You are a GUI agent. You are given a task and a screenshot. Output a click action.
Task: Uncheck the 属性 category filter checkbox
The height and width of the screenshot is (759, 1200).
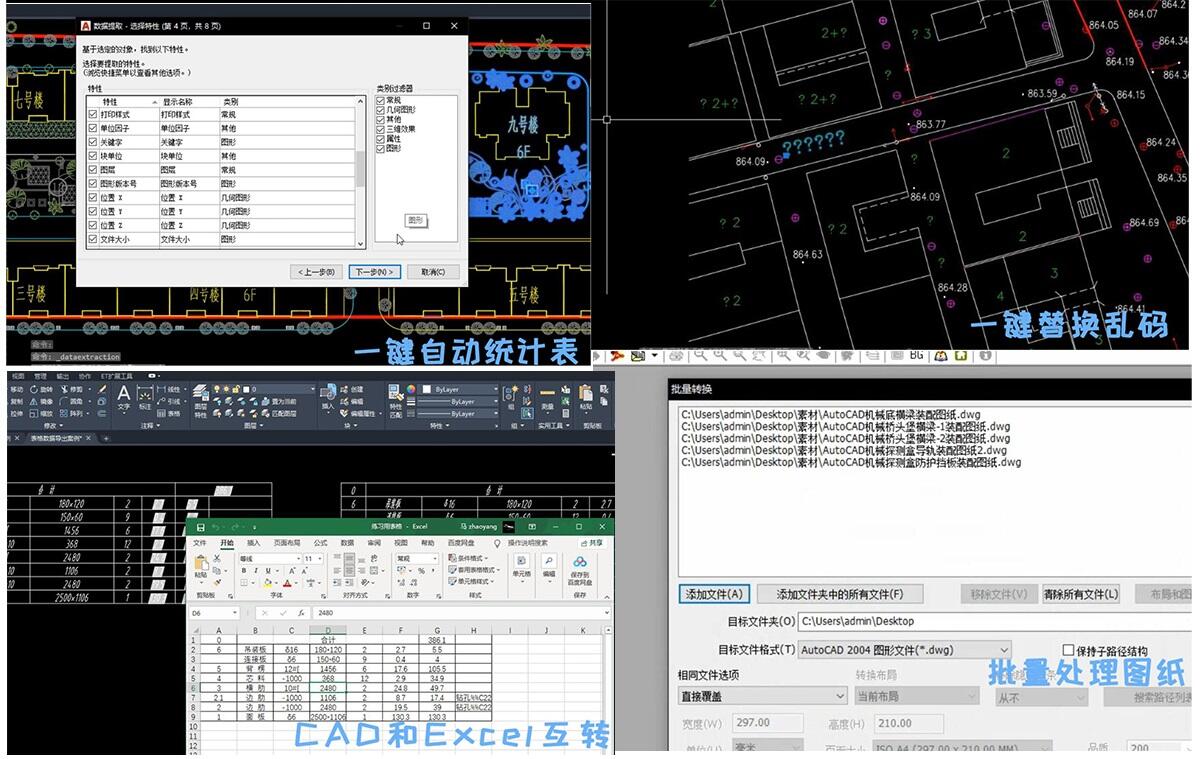pos(380,138)
